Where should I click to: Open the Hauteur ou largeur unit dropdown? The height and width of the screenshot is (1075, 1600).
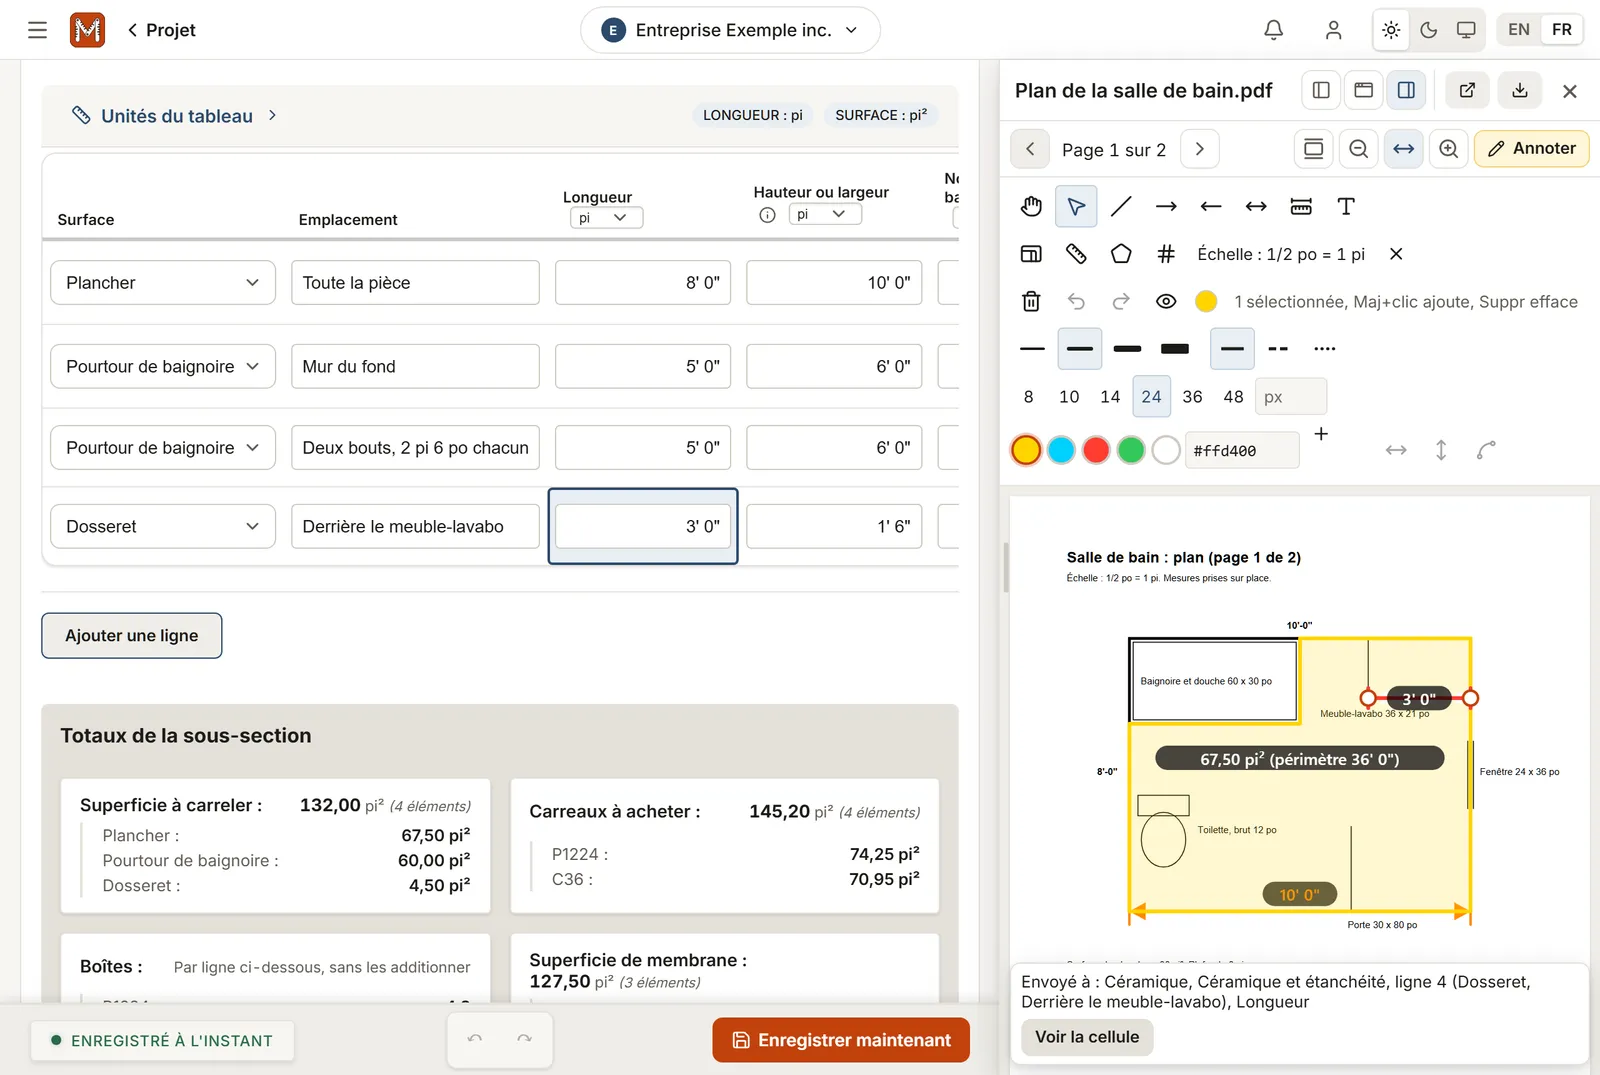[x=825, y=214]
